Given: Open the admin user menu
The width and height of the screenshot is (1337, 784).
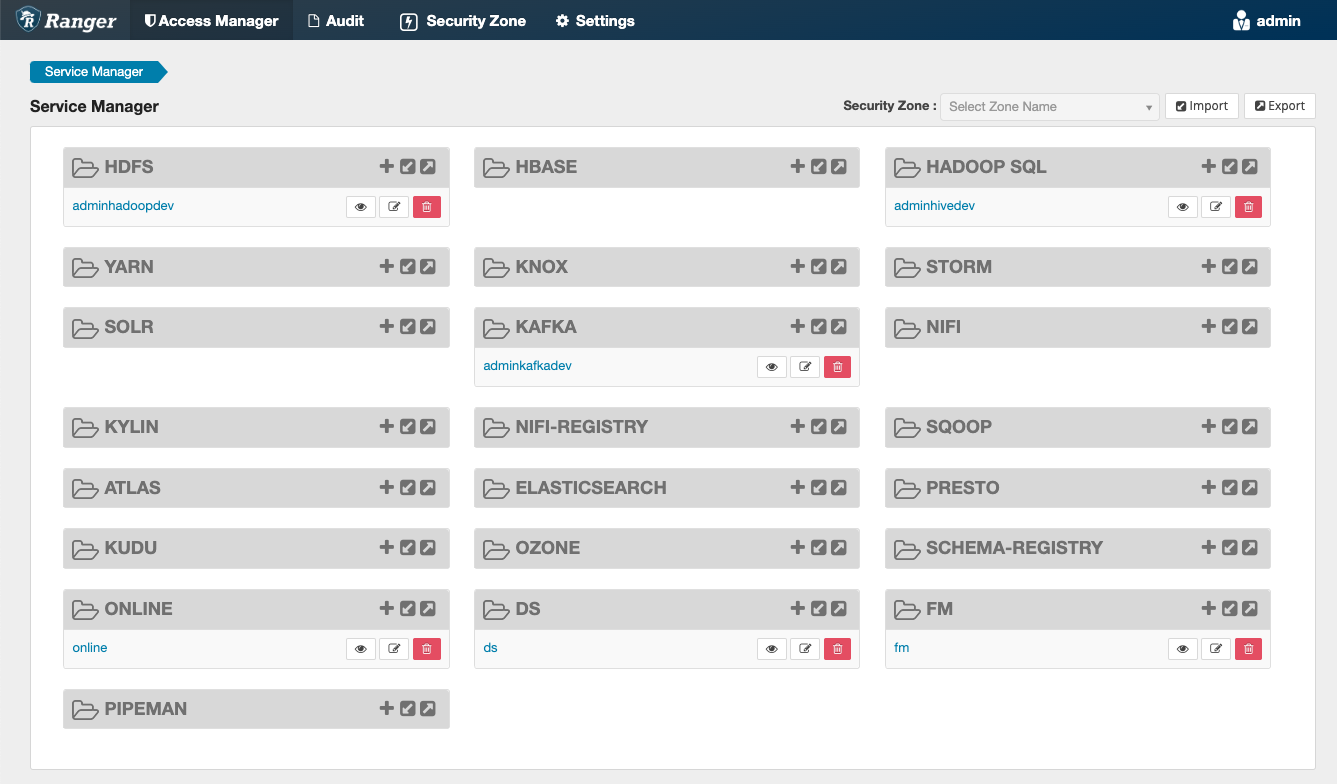Looking at the screenshot, I should [1267, 20].
